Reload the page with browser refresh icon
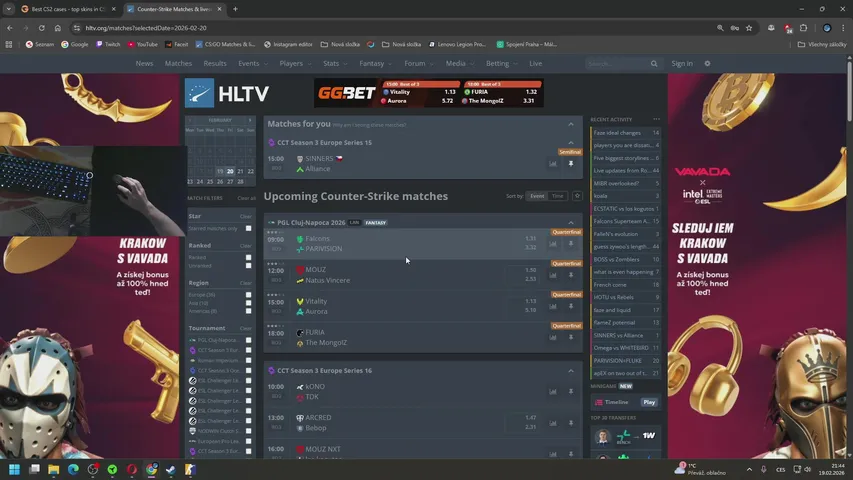 [41, 28]
